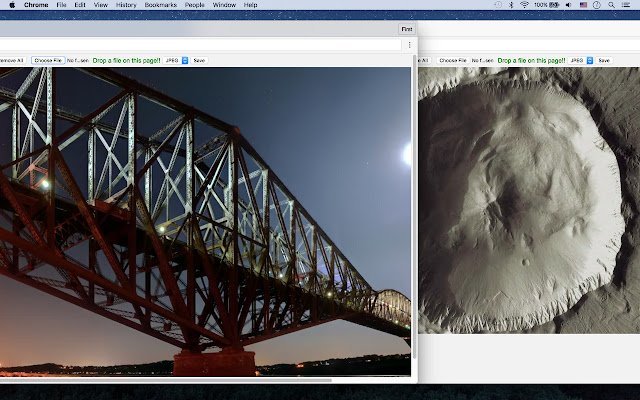This screenshot has width=640, height=400.
Task: Open the Wi-Fi status menu
Action: (524, 5)
